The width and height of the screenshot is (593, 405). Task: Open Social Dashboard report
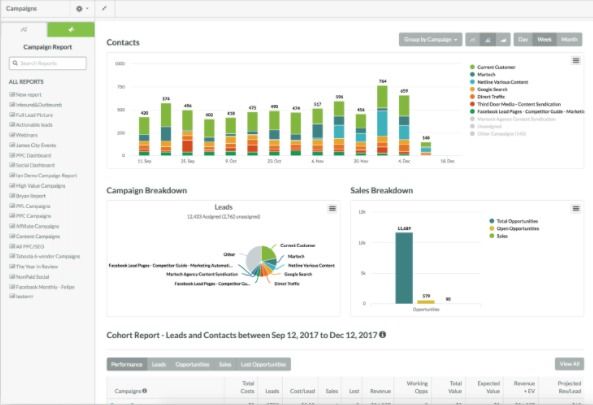(32, 165)
